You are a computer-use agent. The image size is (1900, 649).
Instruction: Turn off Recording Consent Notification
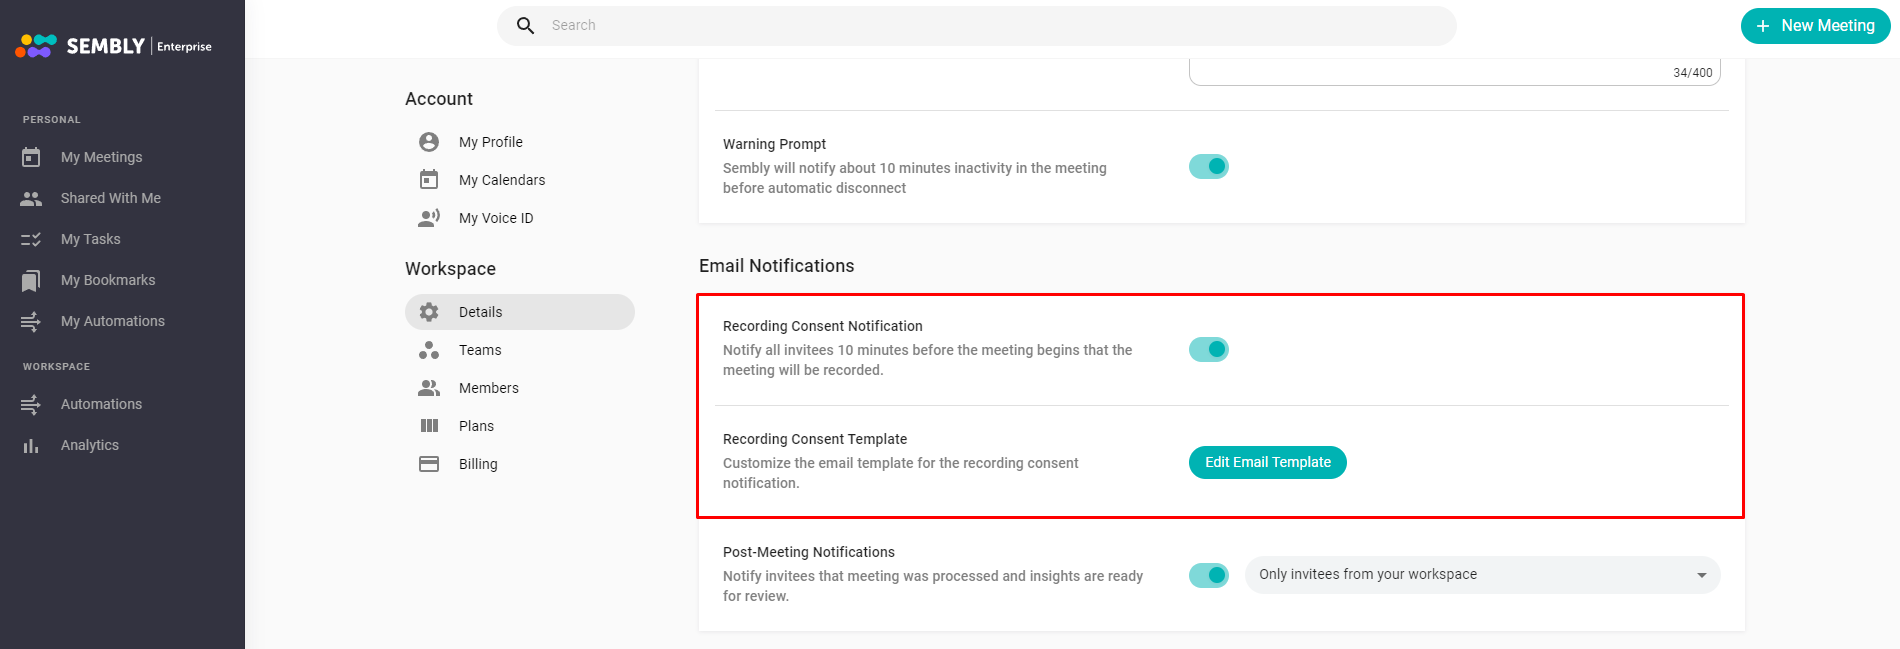coord(1209,349)
